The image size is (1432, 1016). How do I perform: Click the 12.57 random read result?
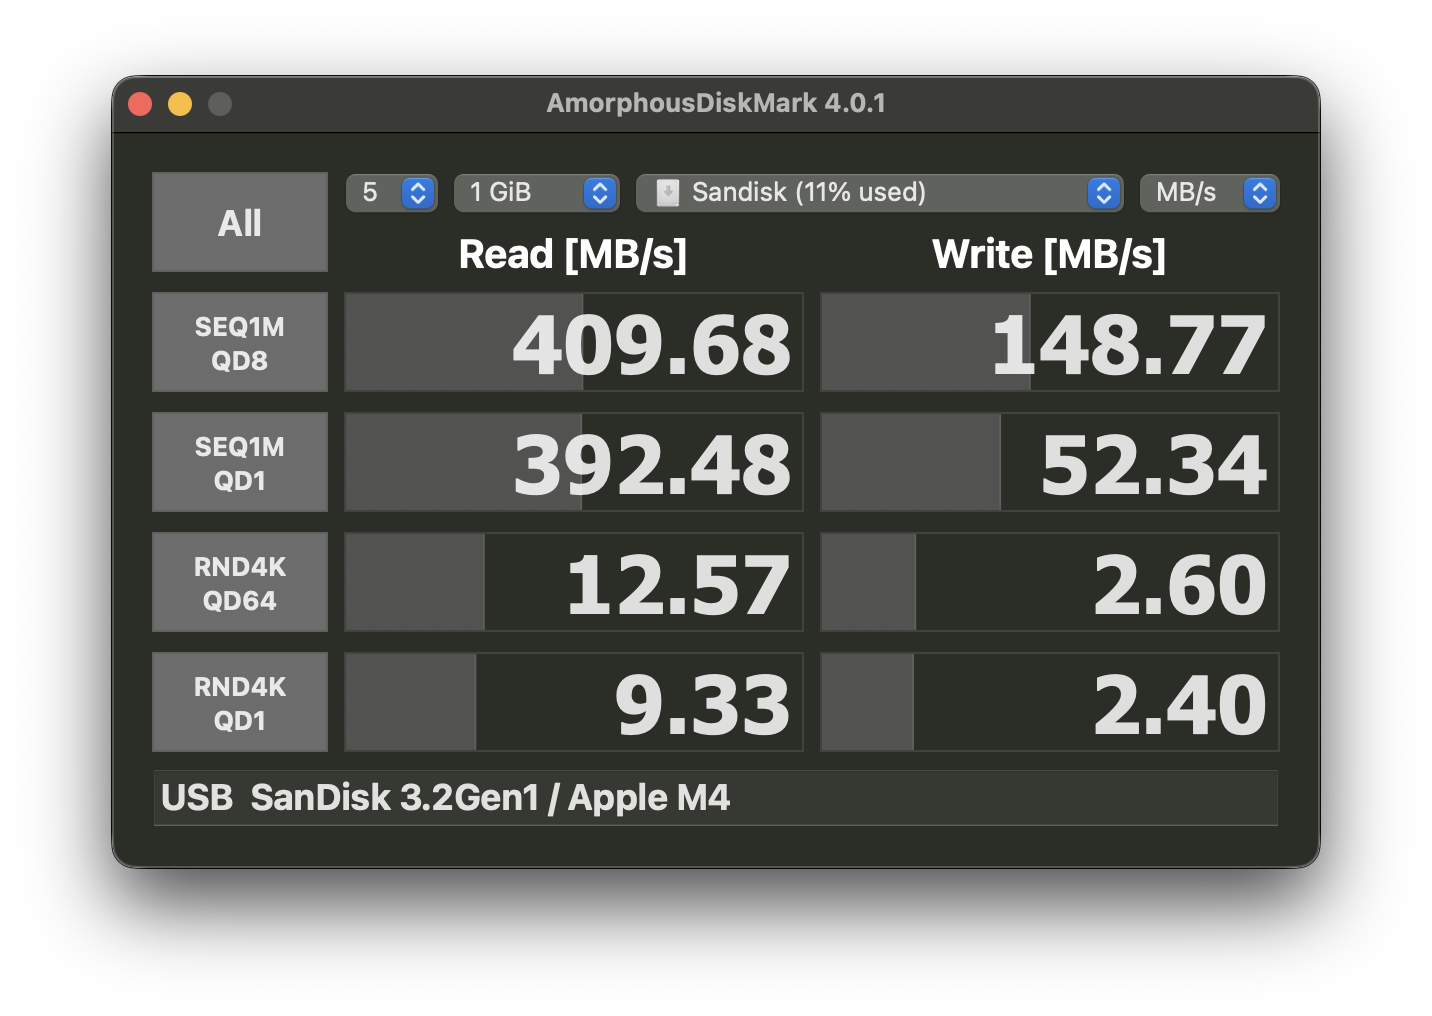click(x=574, y=582)
